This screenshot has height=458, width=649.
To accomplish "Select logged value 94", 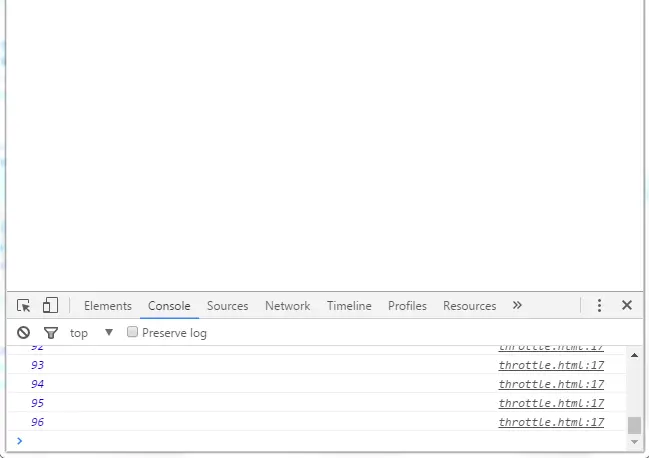I will [x=37, y=384].
